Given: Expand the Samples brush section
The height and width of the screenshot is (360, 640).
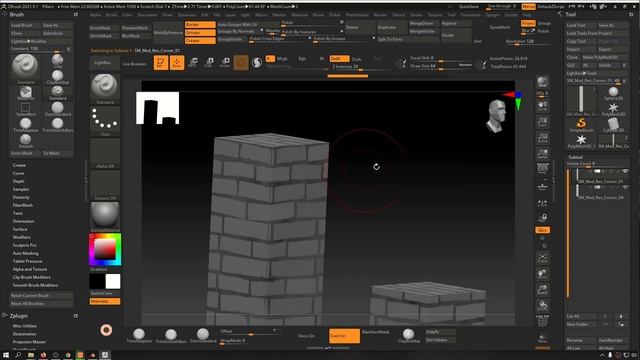Looking at the screenshot, I should (x=21, y=189).
